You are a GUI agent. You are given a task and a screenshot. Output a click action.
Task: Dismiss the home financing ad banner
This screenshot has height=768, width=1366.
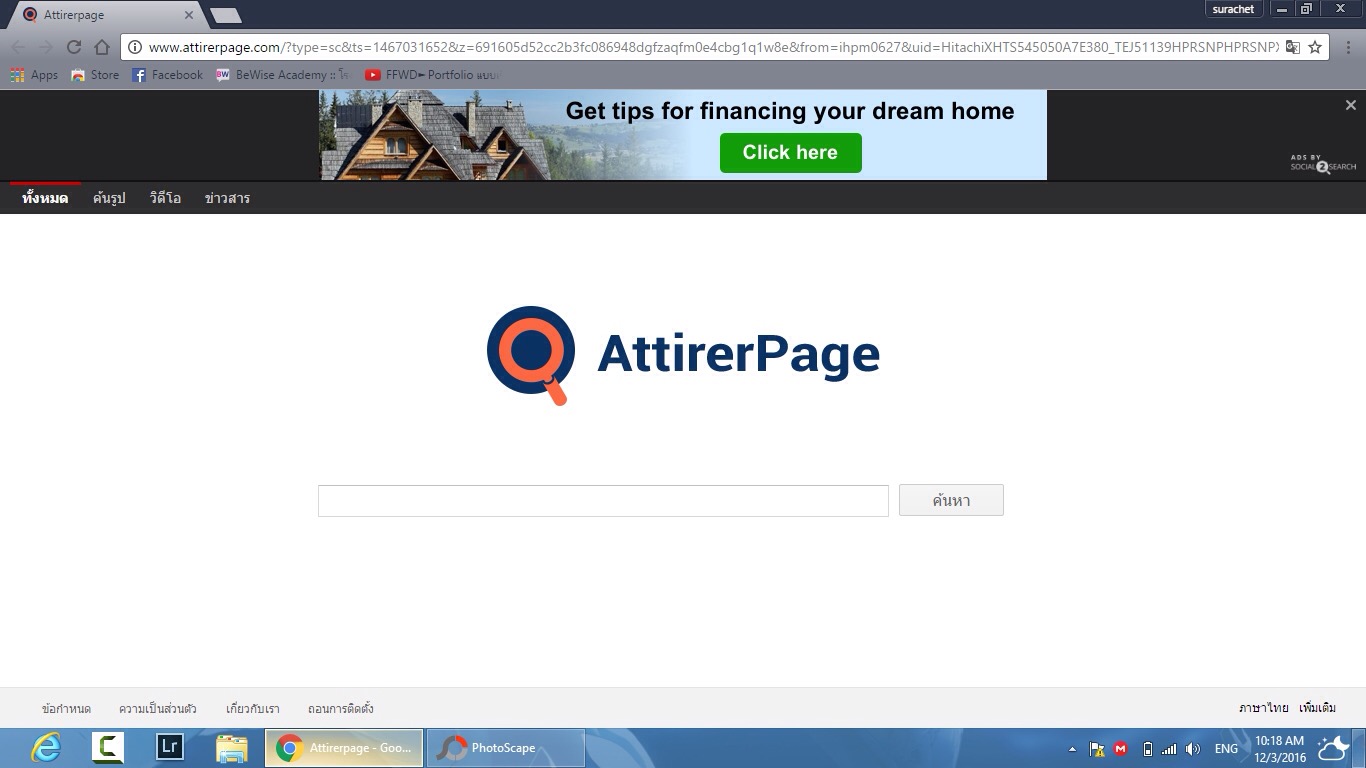coord(1350,105)
